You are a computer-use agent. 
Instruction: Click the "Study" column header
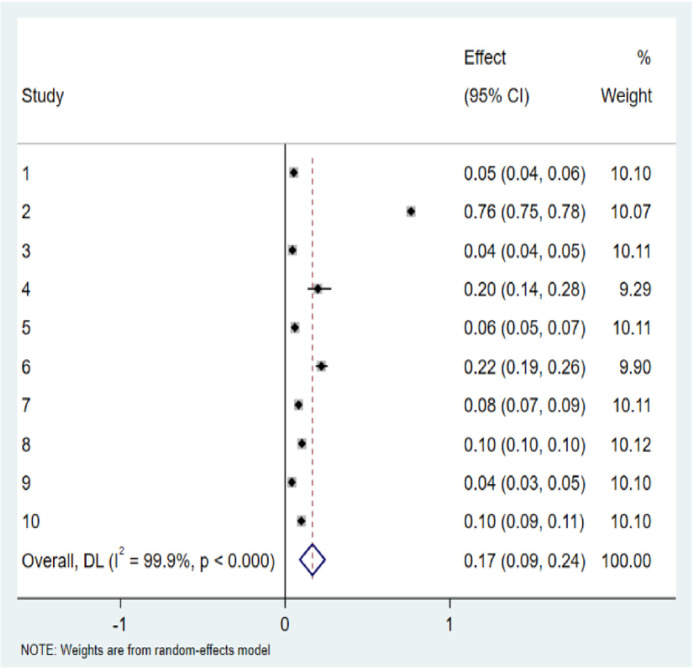pos(41,98)
